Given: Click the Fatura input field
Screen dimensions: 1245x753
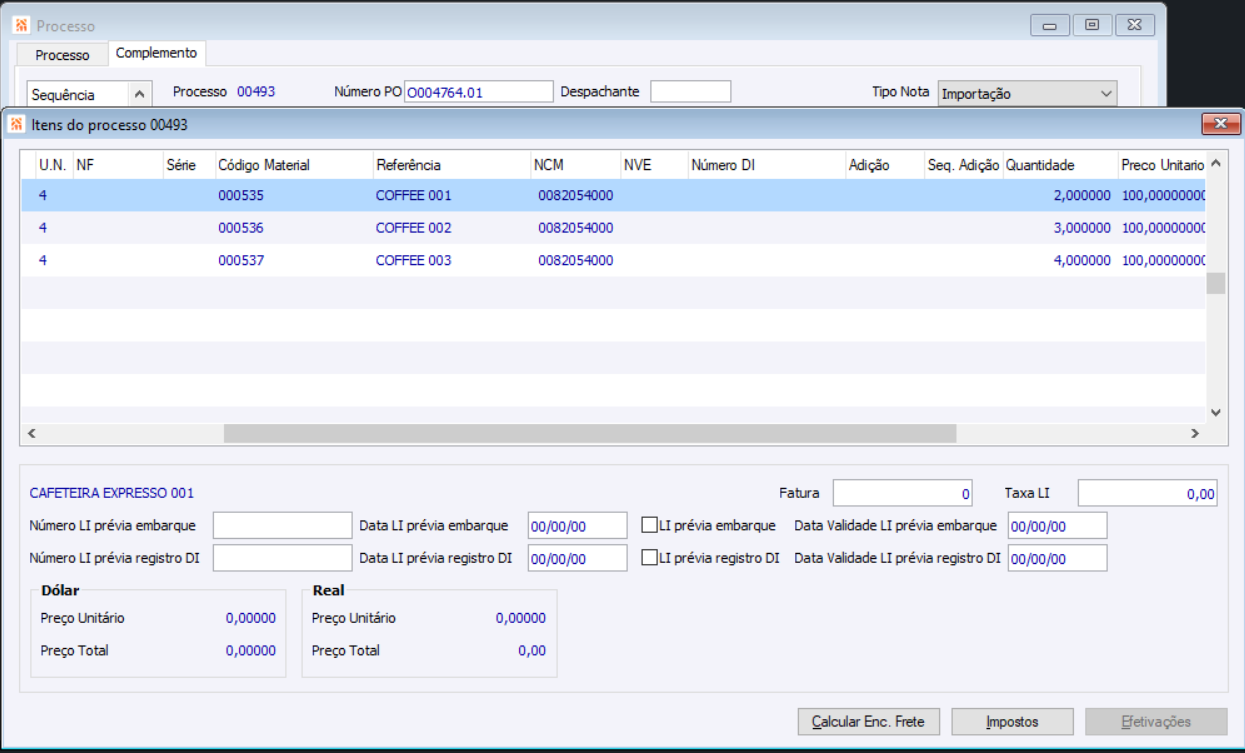Looking at the screenshot, I should [x=902, y=493].
